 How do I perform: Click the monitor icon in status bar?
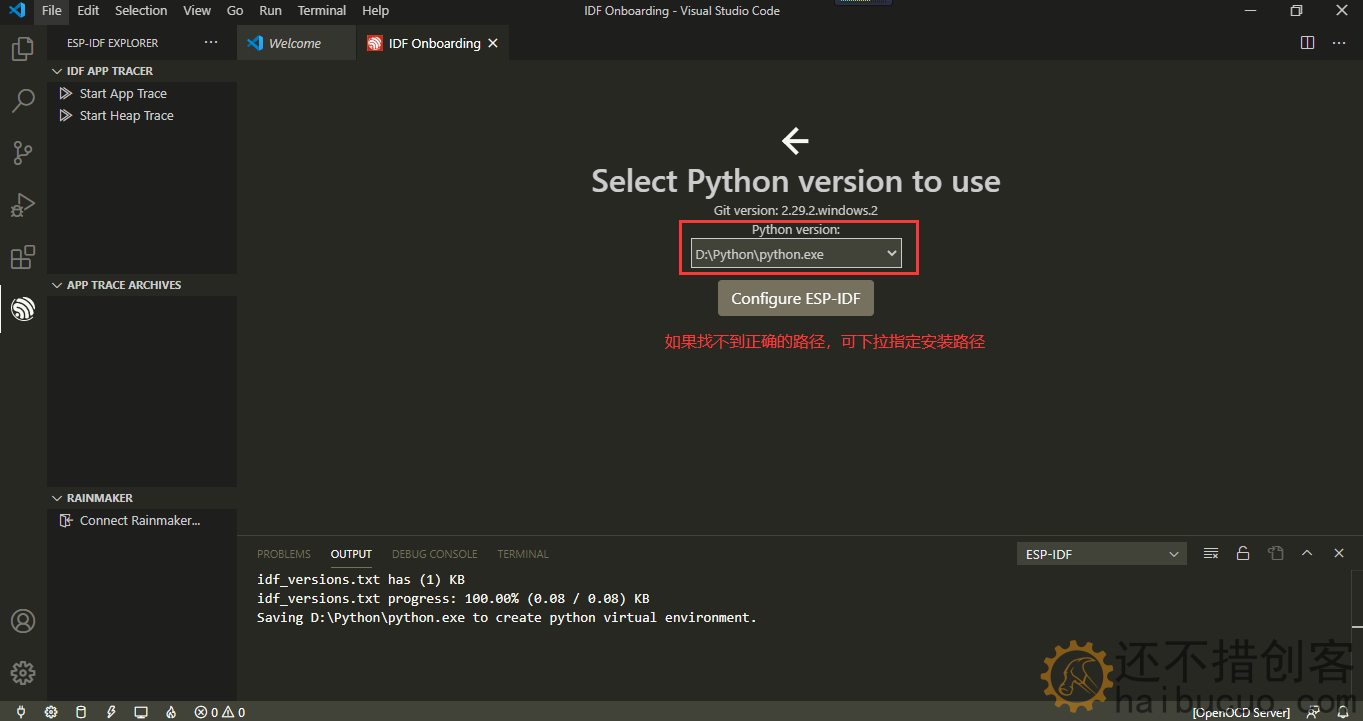(x=141, y=712)
